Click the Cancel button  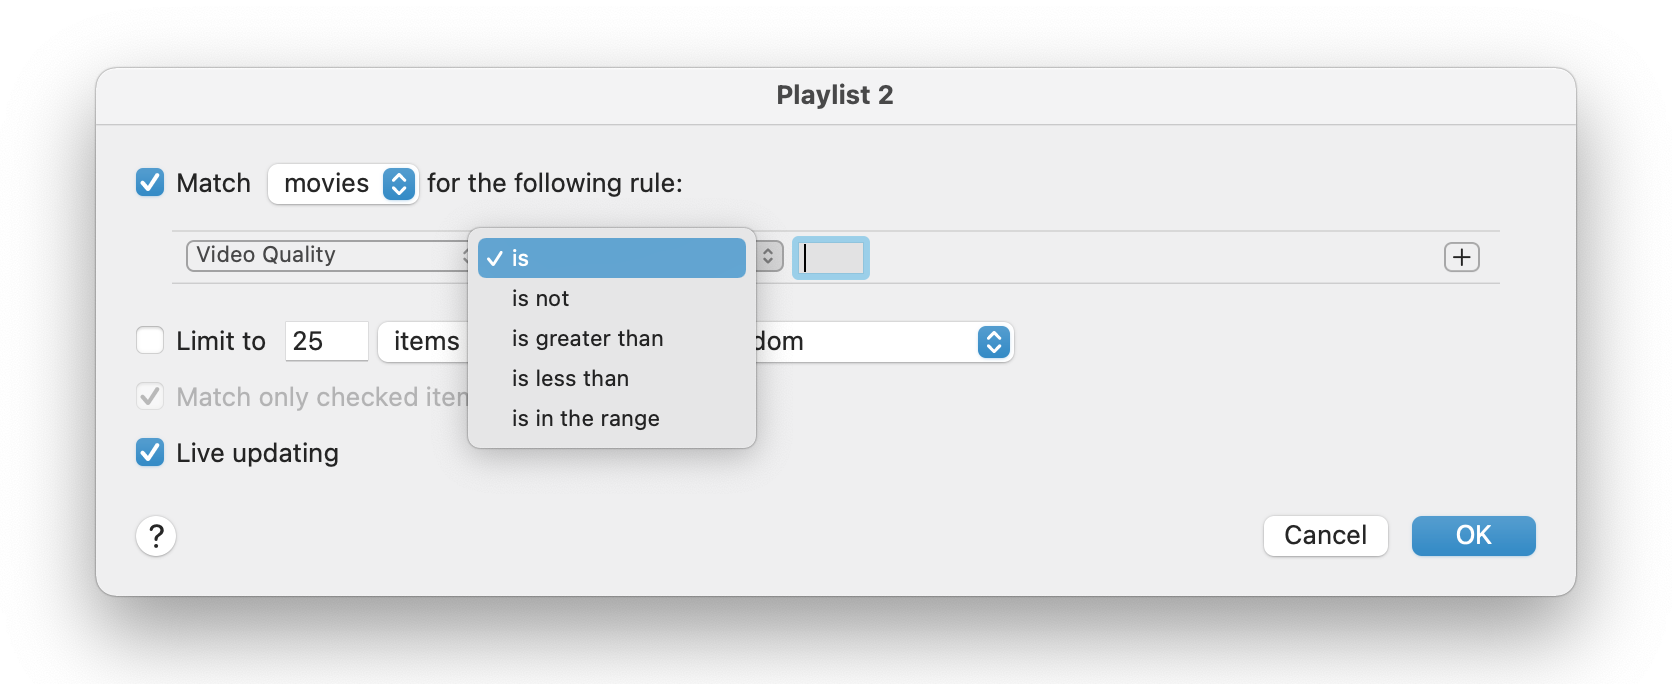tap(1325, 536)
